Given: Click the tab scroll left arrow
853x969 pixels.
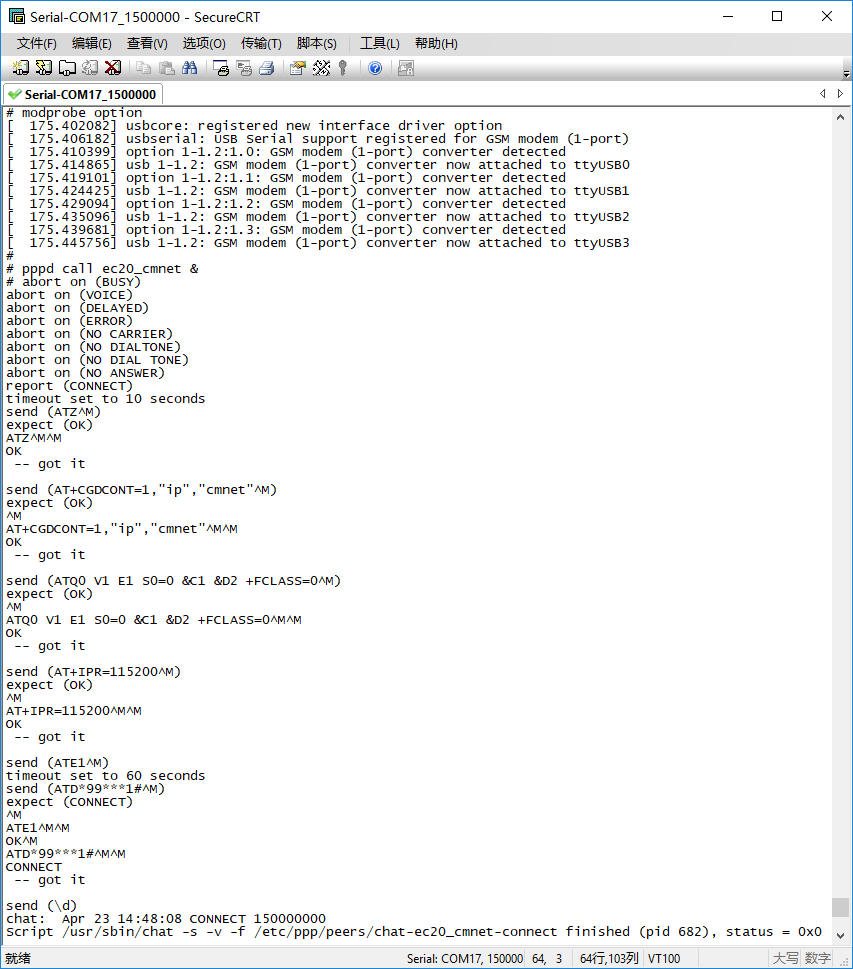Looking at the screenshot, I should [823, 93].
